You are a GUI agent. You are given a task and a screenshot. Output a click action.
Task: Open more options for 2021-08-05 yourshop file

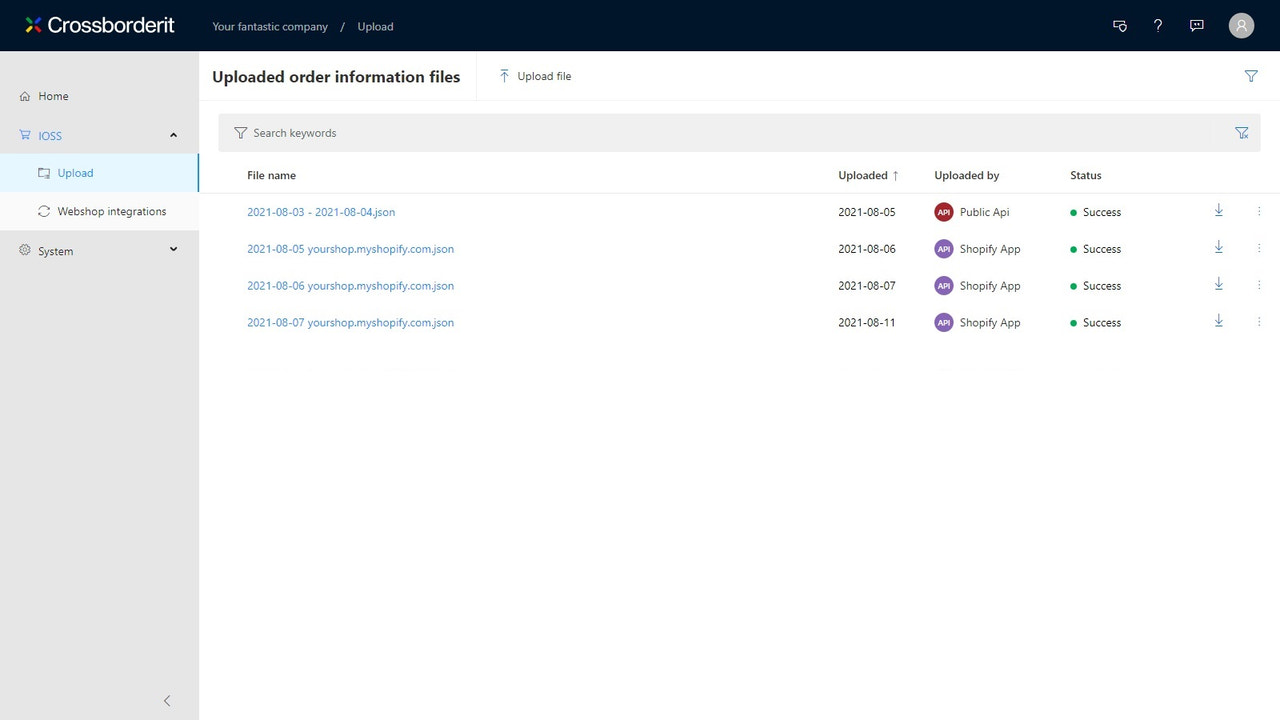click(x=1259, y=248)
